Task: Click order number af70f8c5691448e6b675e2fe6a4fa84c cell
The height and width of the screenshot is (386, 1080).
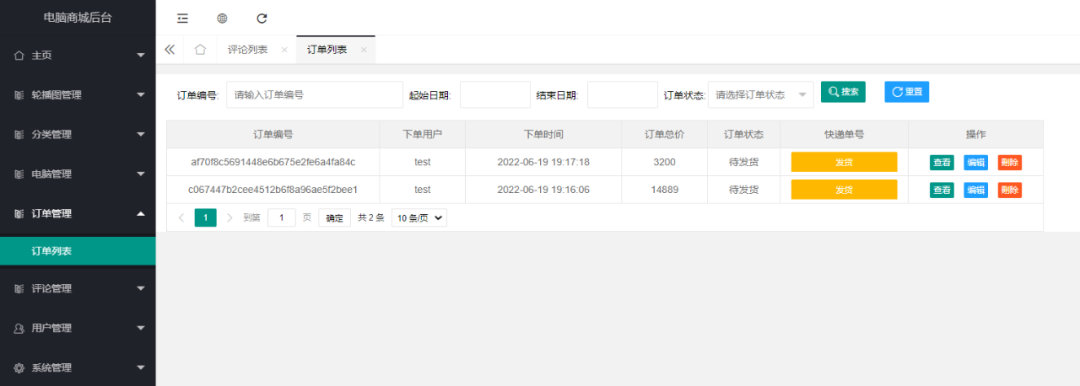Action: click(273, 162)
